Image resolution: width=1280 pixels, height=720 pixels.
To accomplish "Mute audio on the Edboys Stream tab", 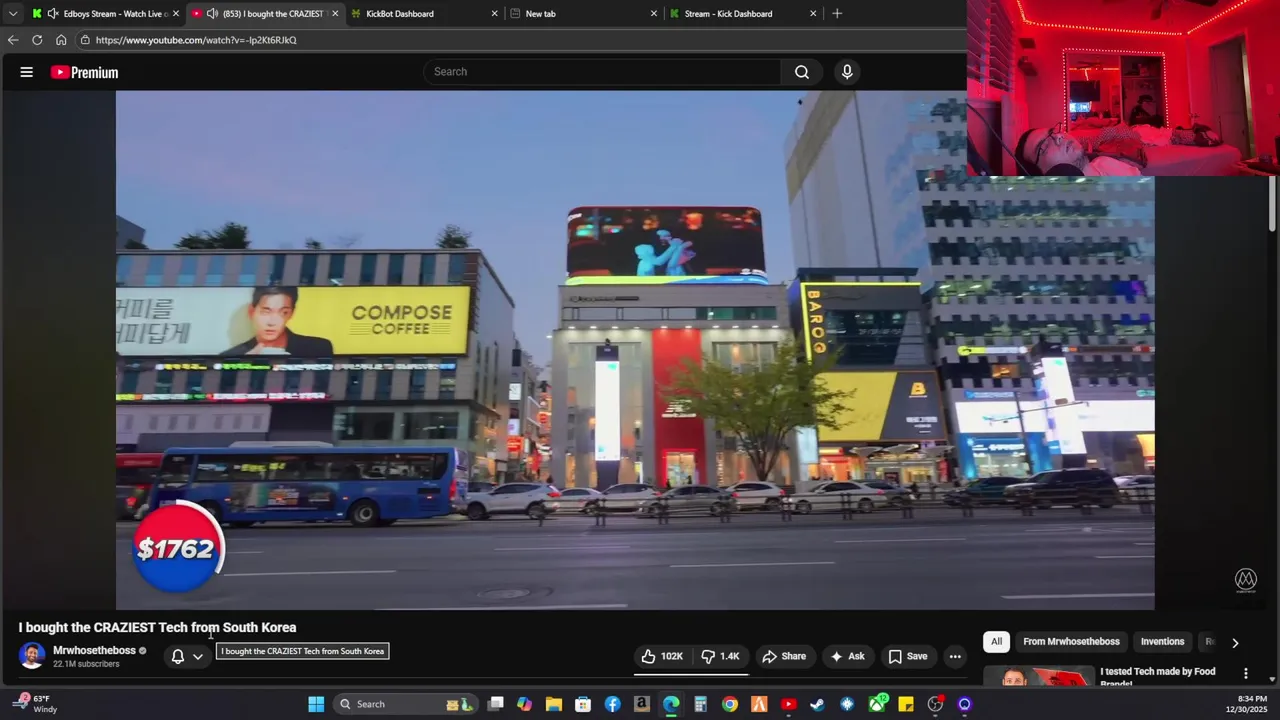I will [53, 14].
